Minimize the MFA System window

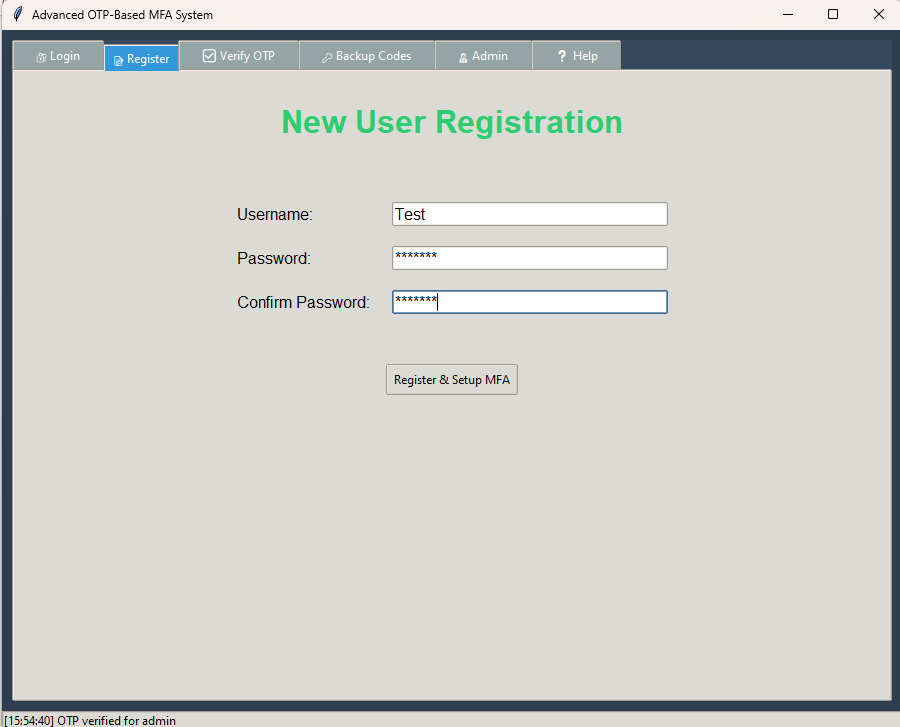tap(788, 15)
